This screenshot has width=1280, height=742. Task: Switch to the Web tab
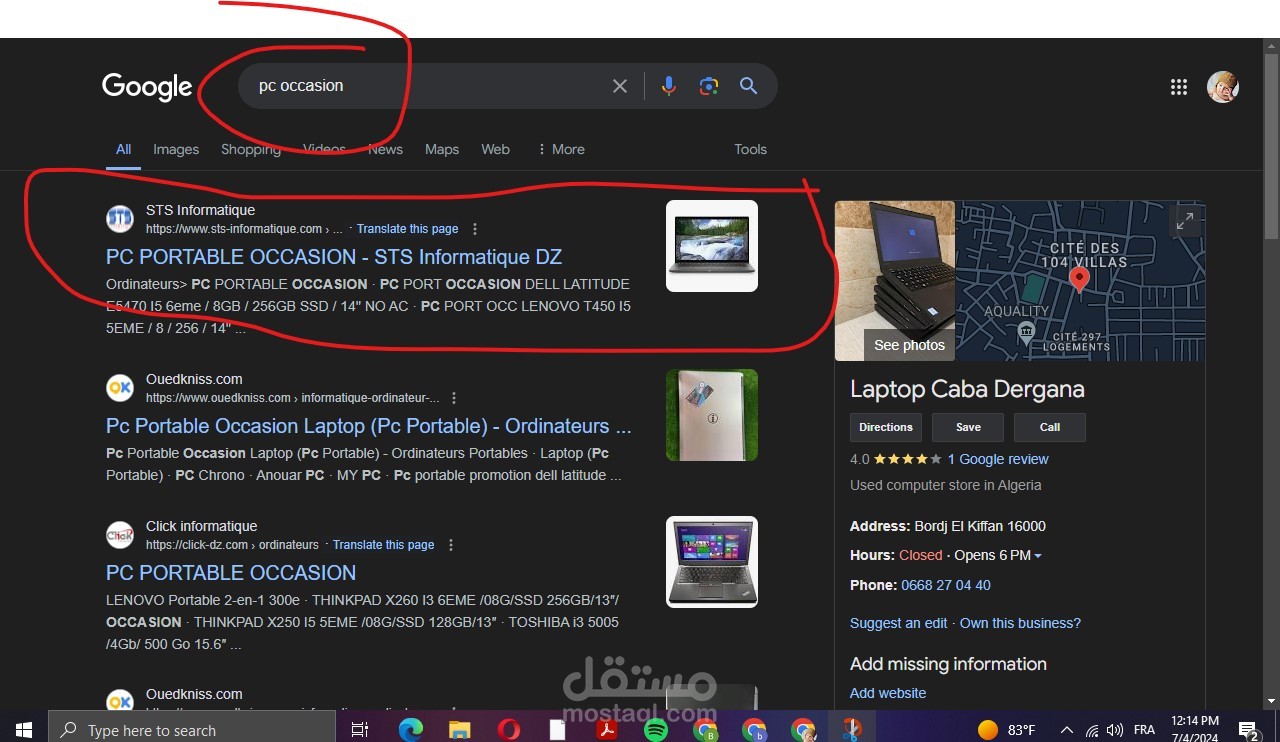click(x=495, y=149)
